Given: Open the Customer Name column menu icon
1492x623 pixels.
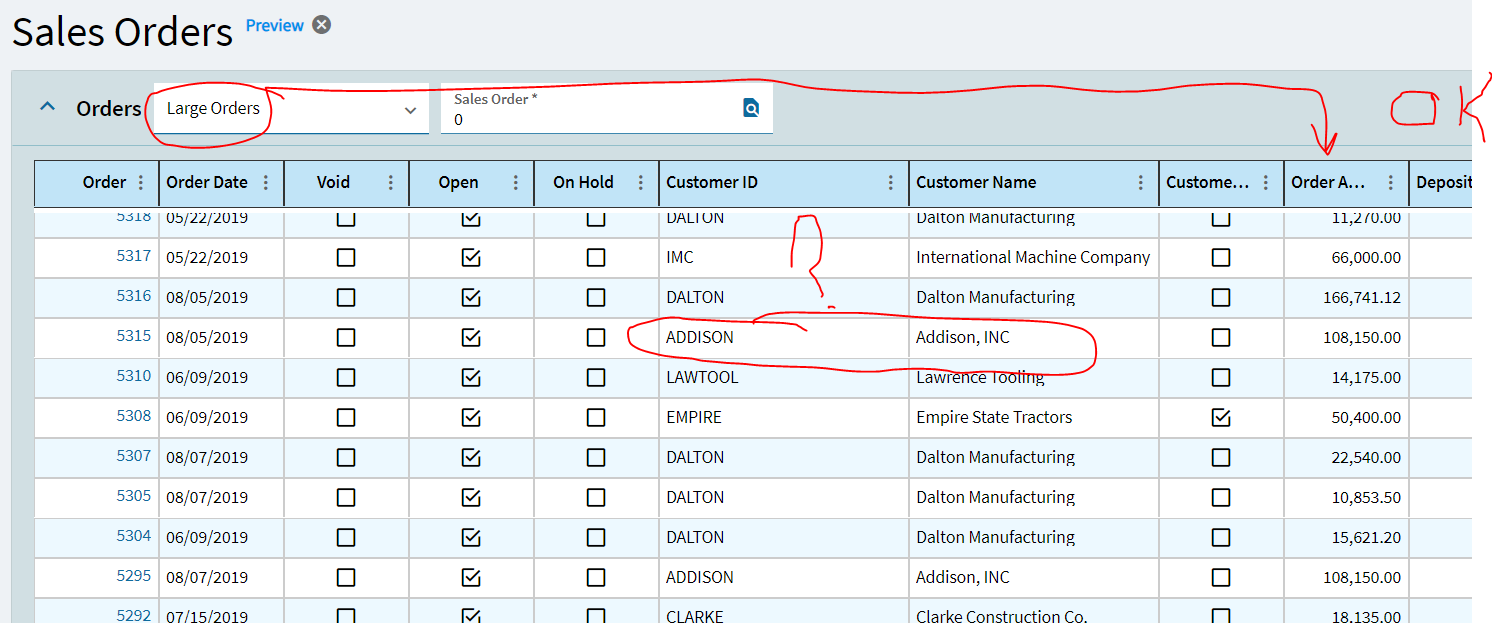Looking at the screenshot, I should click(x=1141, y=183).
